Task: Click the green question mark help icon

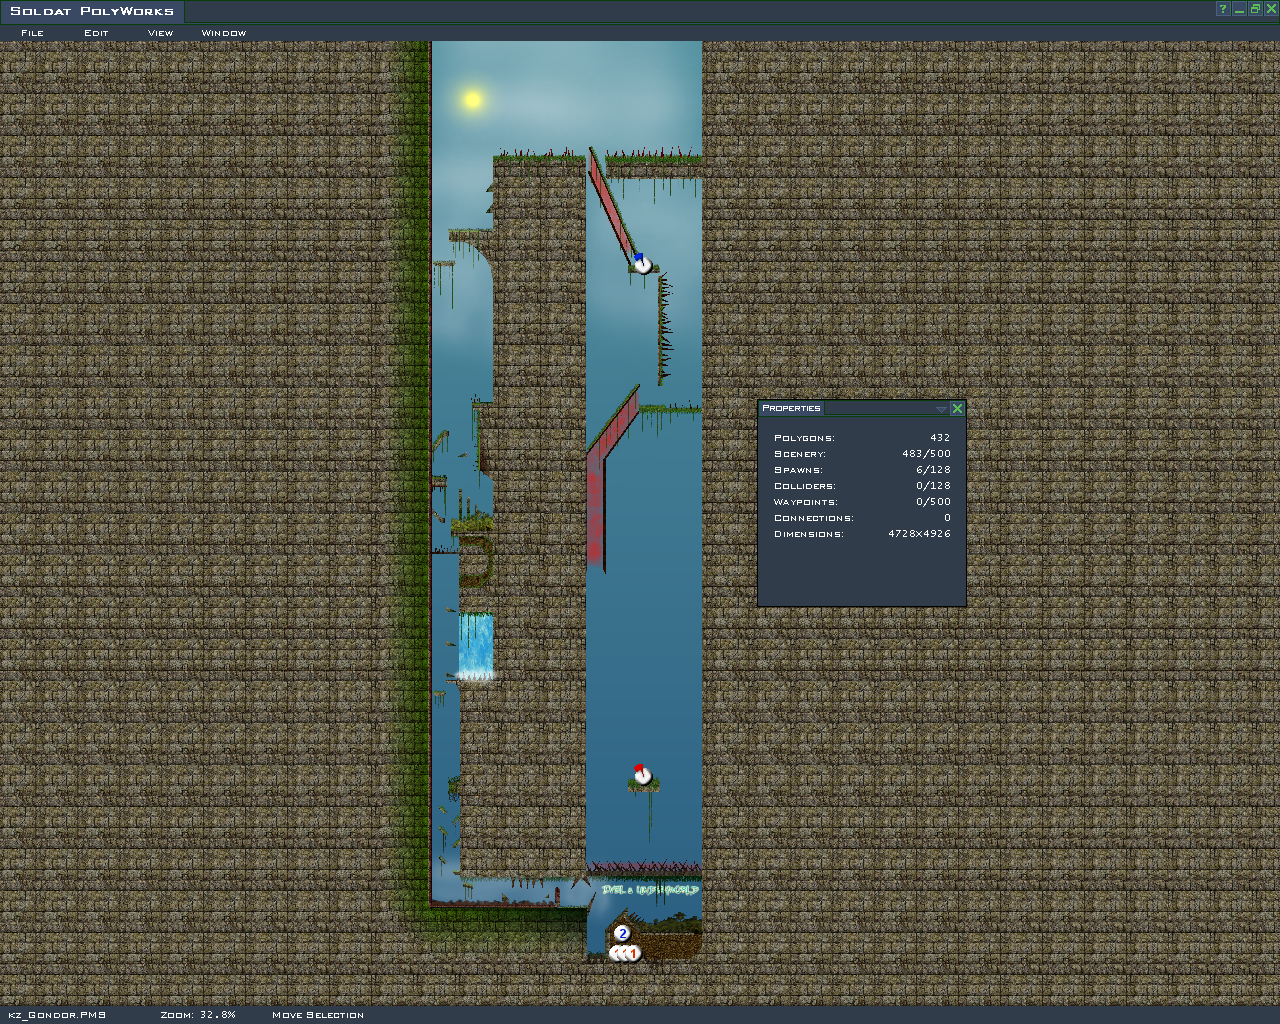Action: 1223,9
